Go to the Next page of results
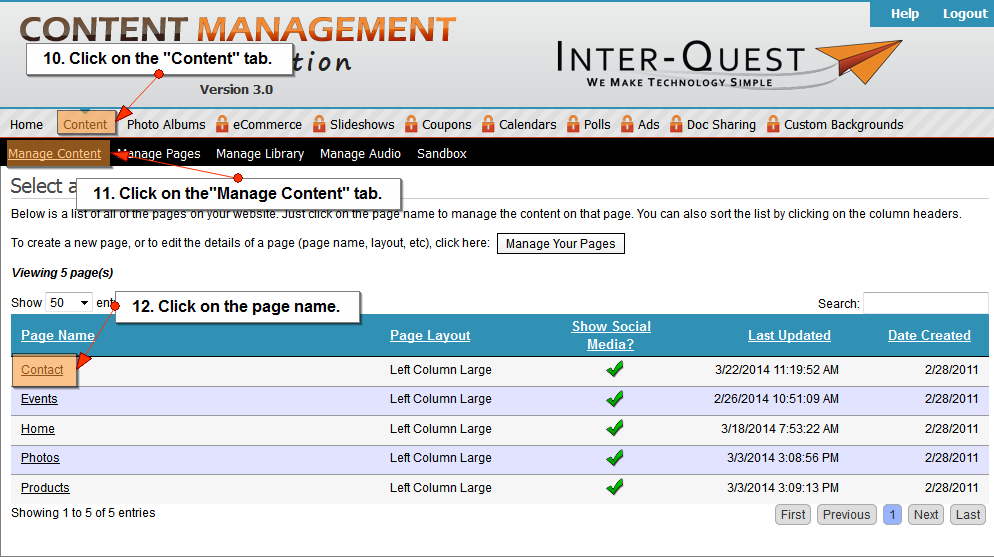994x557 pixels. click(x=926, y=515)
